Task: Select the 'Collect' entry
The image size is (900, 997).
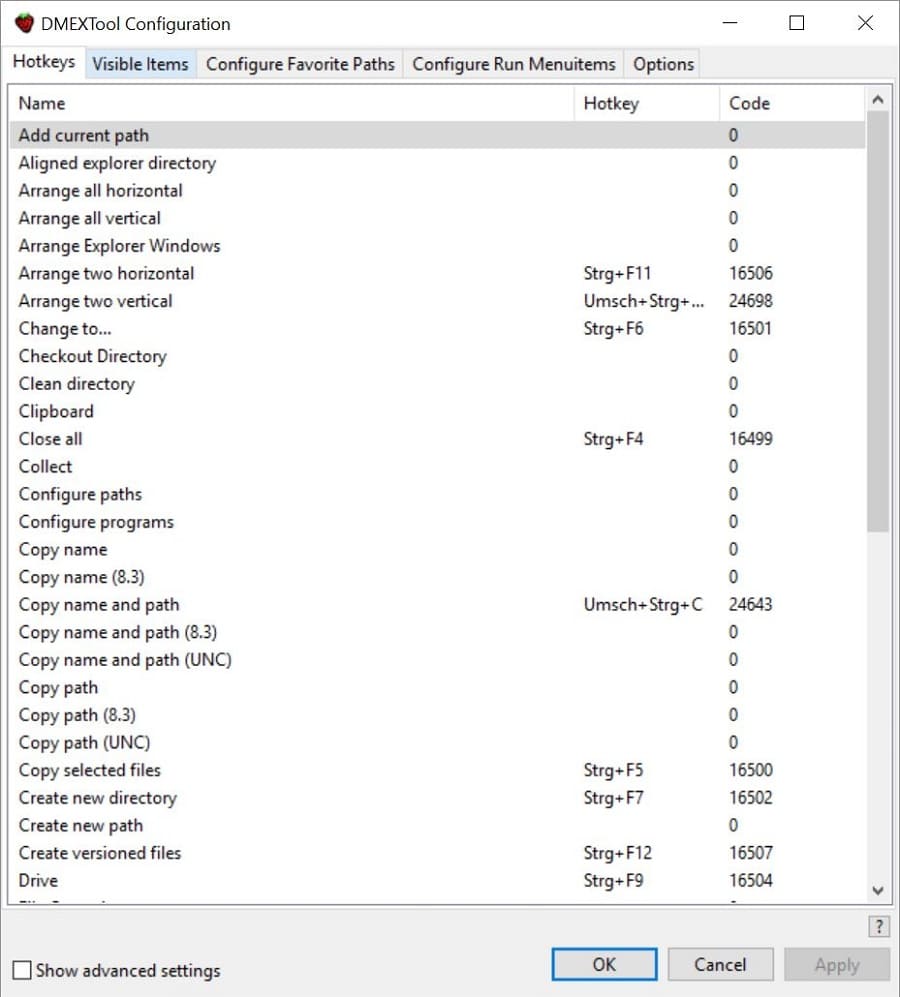Action: (438, 467)
